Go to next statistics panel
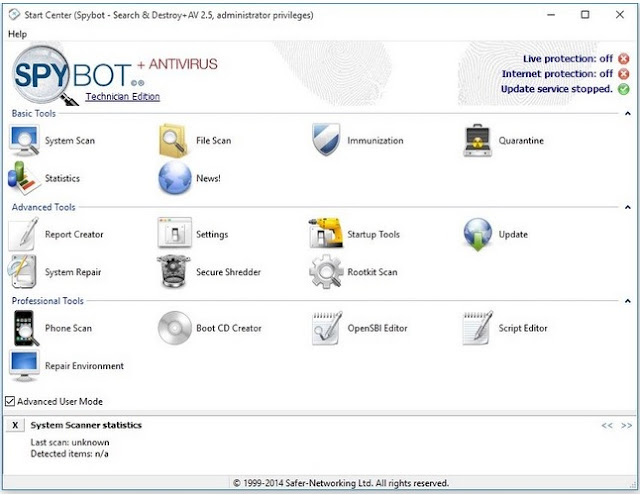Viewport: 640px width, 495px height. pyautogui.click(x=626, y=426)
